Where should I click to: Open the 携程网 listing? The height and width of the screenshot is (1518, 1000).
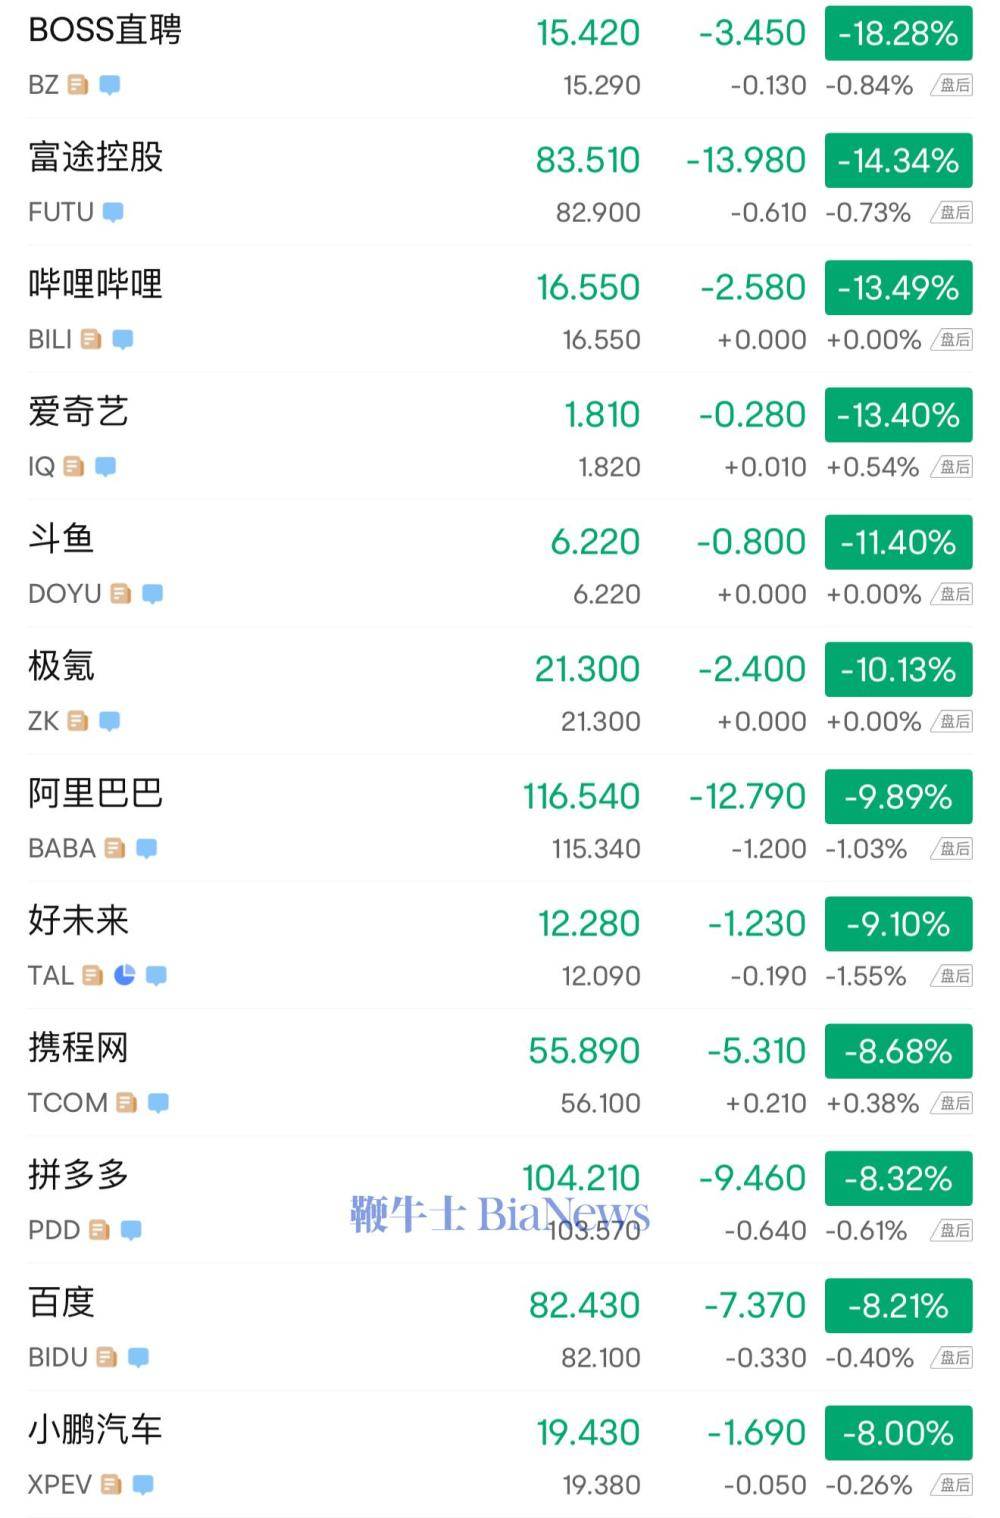pos(500,1072)
